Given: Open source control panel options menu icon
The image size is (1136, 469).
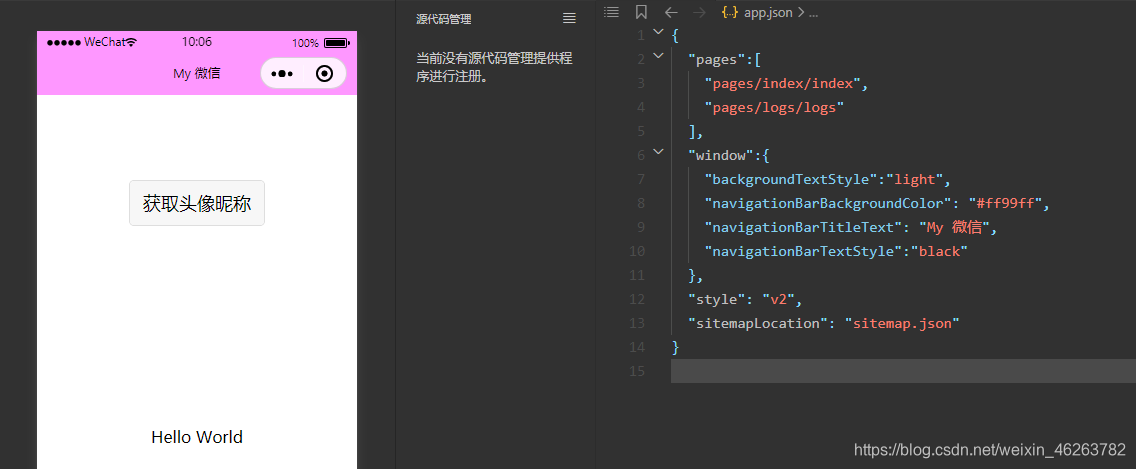Looking at the screenshot, I should [x=569, y=19].
